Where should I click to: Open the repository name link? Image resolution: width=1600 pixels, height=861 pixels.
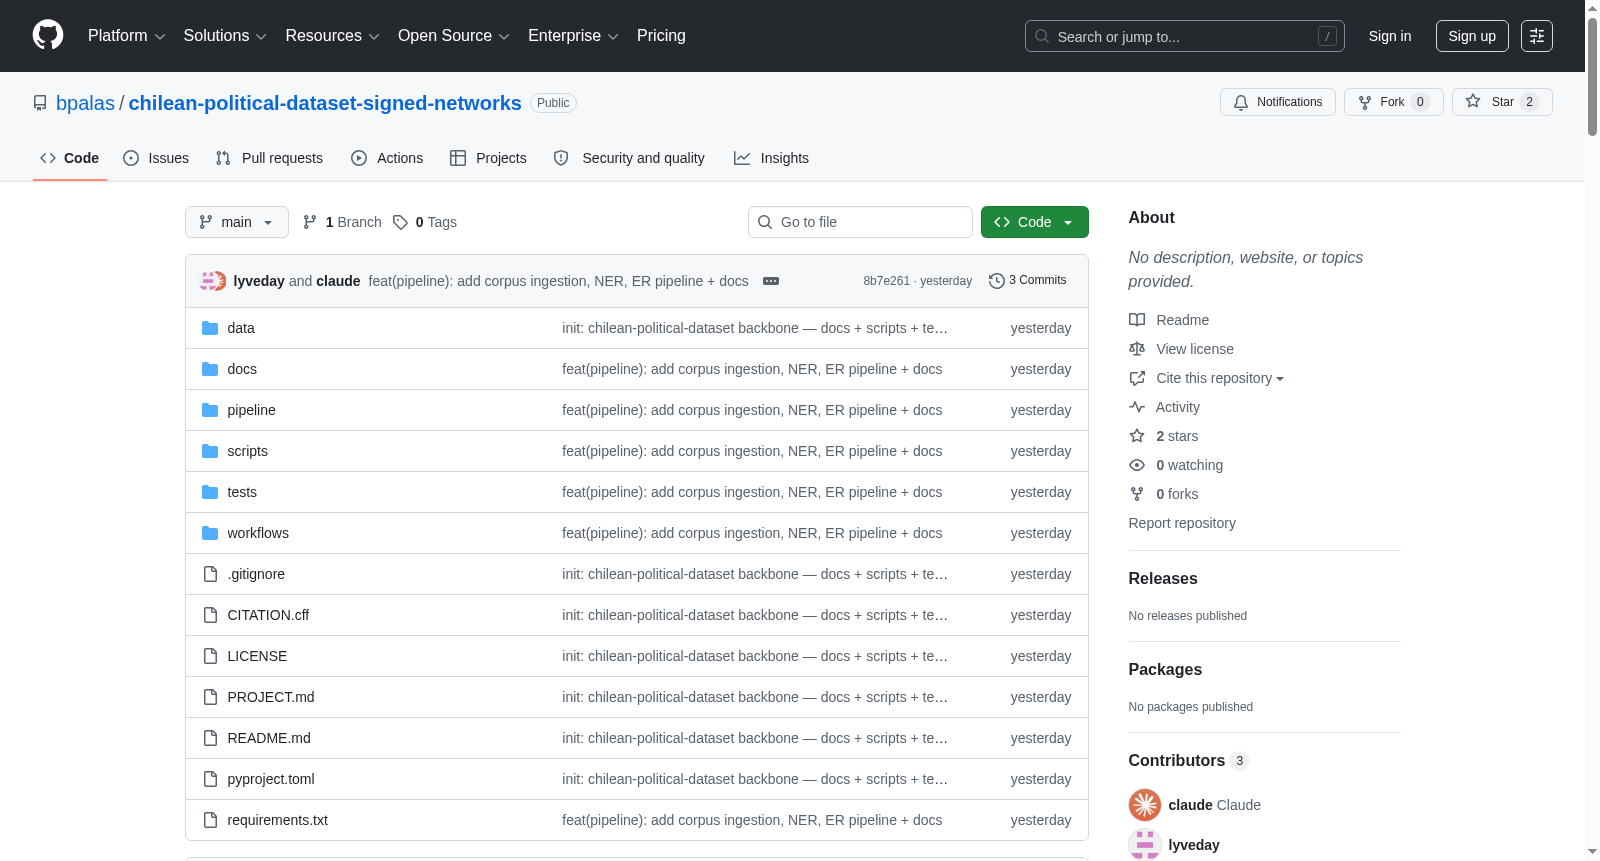(x=325, y=103)
